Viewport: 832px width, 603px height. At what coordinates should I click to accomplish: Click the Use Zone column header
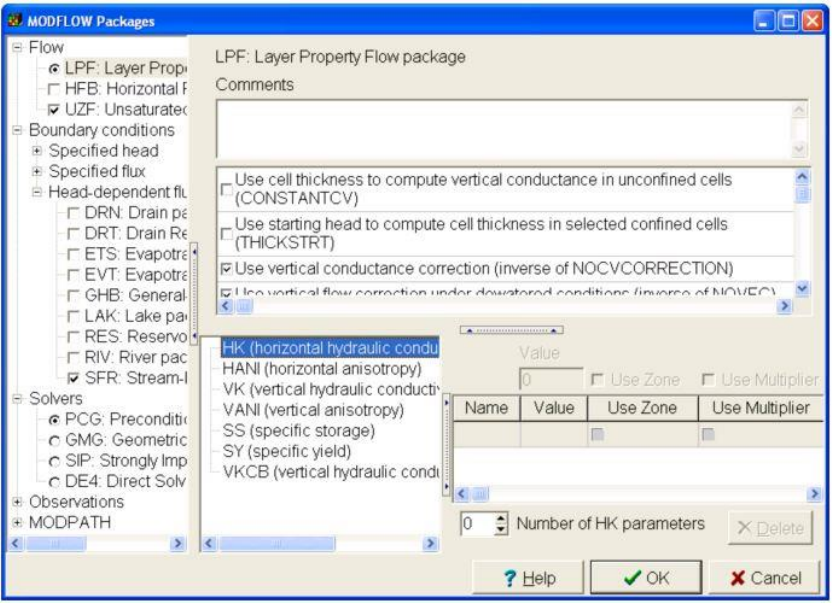tap(643, 408)
